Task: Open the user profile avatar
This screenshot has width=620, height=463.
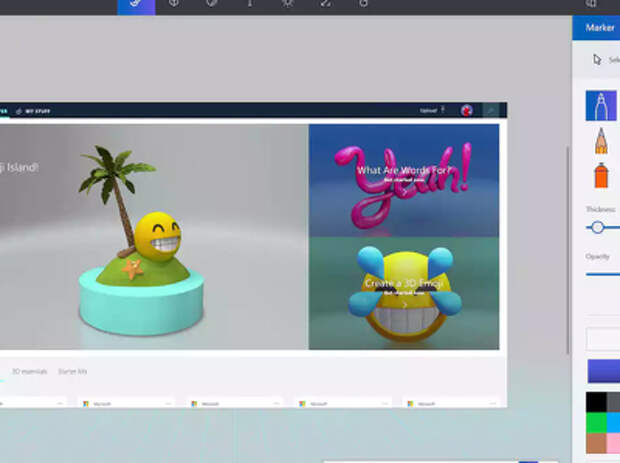Action: [466, 110]
